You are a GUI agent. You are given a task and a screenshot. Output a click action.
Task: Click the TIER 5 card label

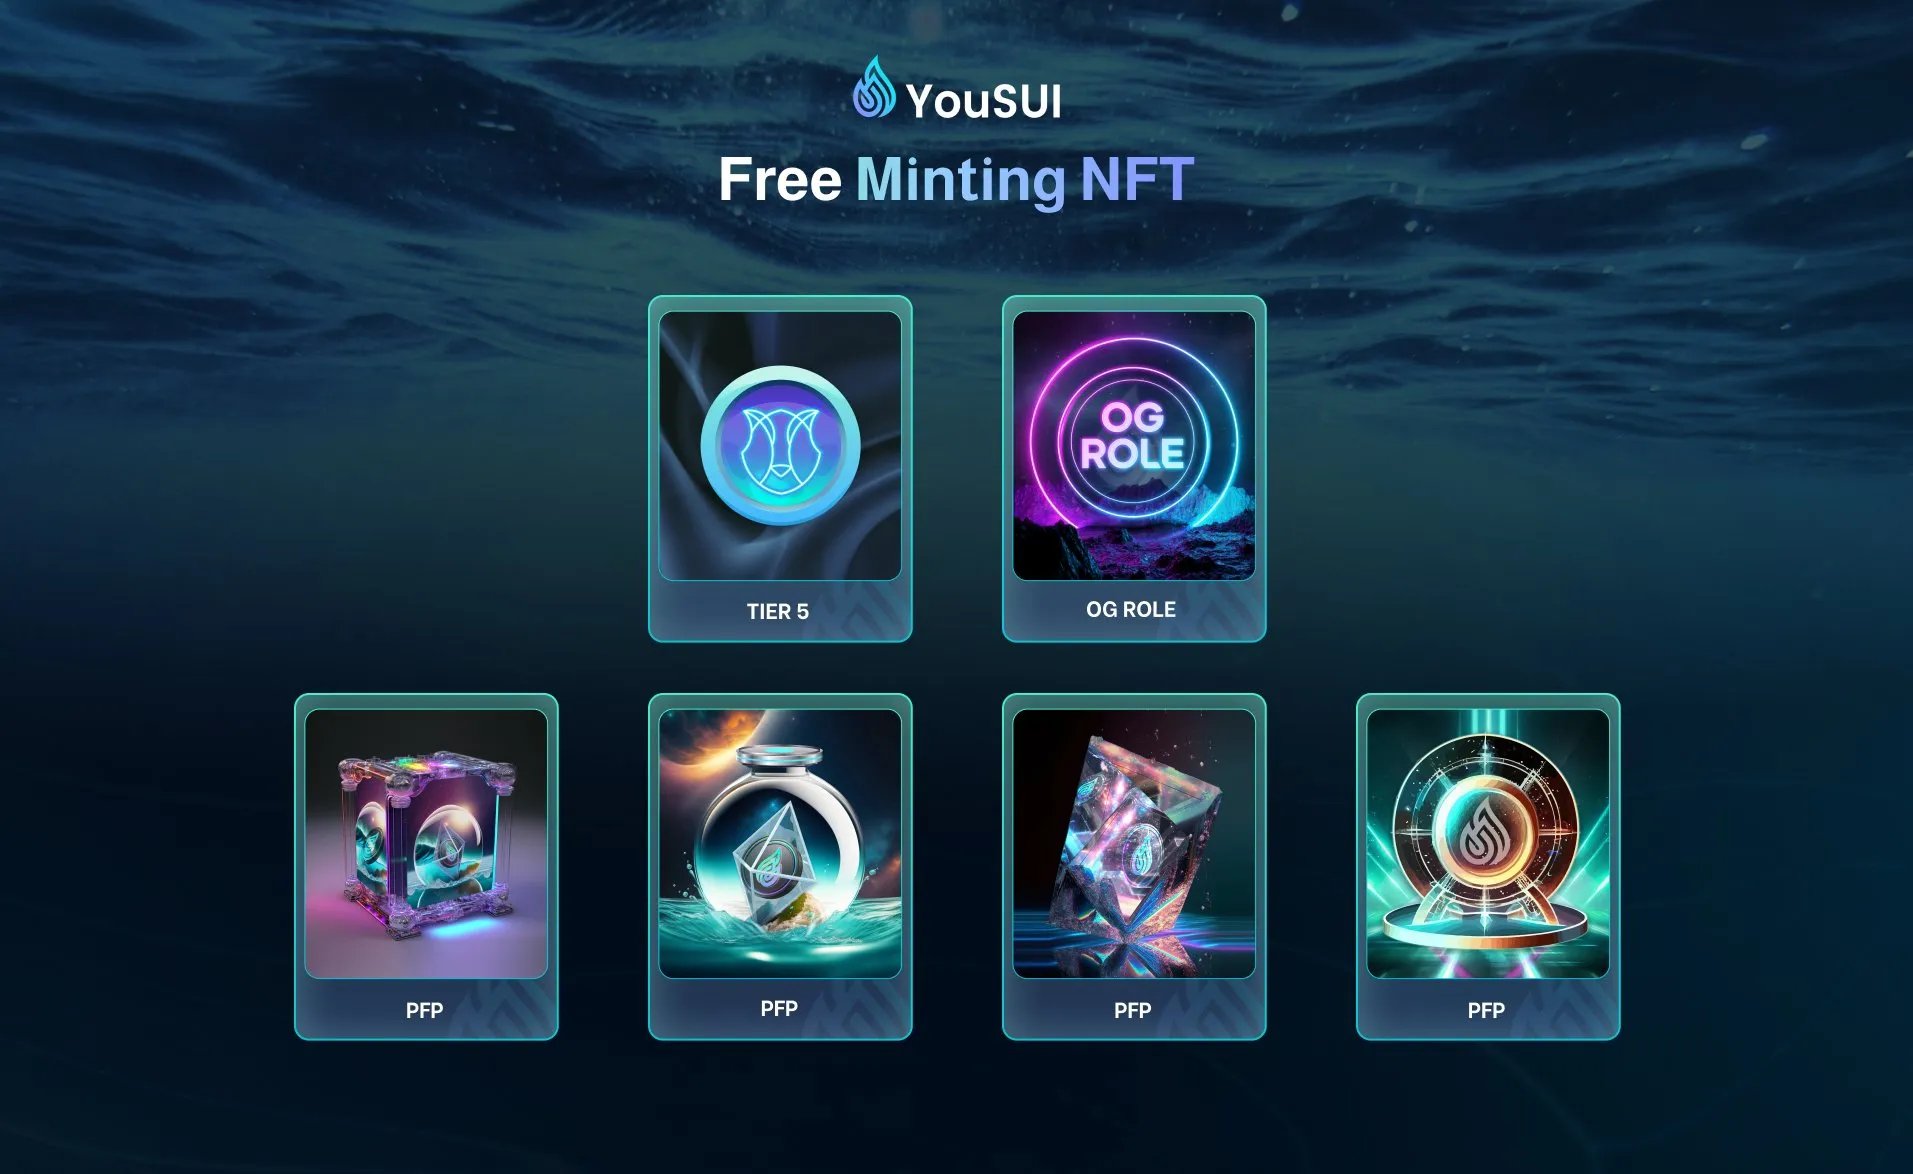tap(777, 611)
